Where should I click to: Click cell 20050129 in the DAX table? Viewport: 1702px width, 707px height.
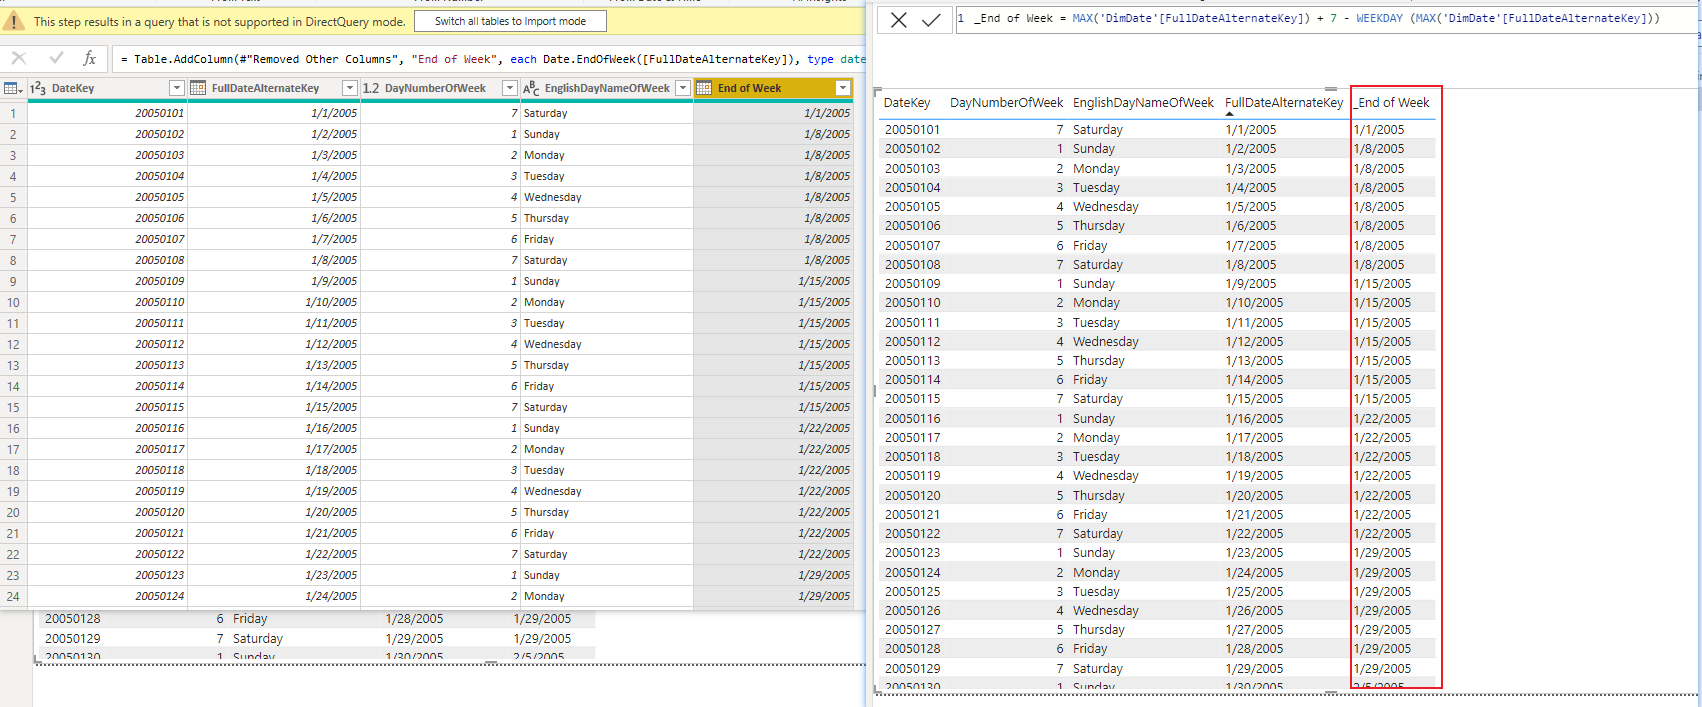[912, 668]
